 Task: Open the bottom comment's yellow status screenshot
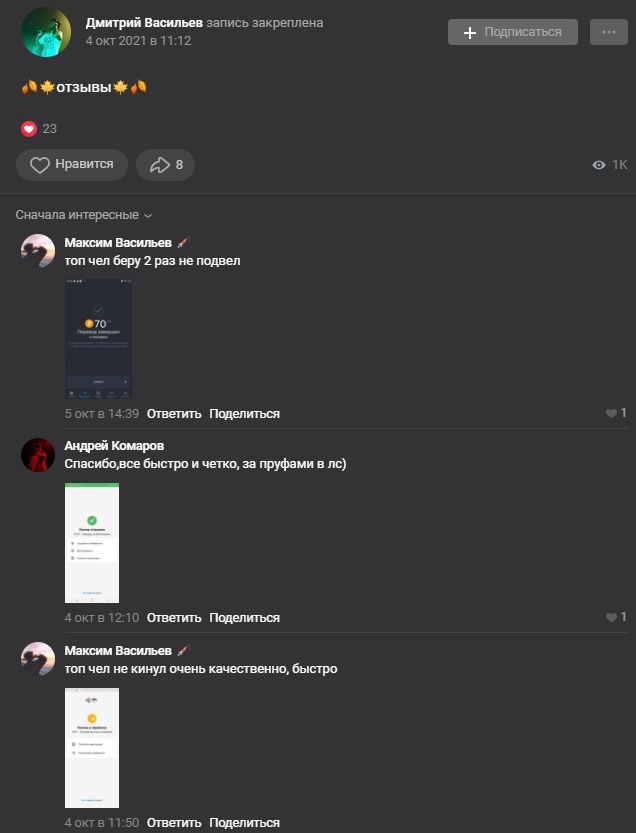click(92, 747)
